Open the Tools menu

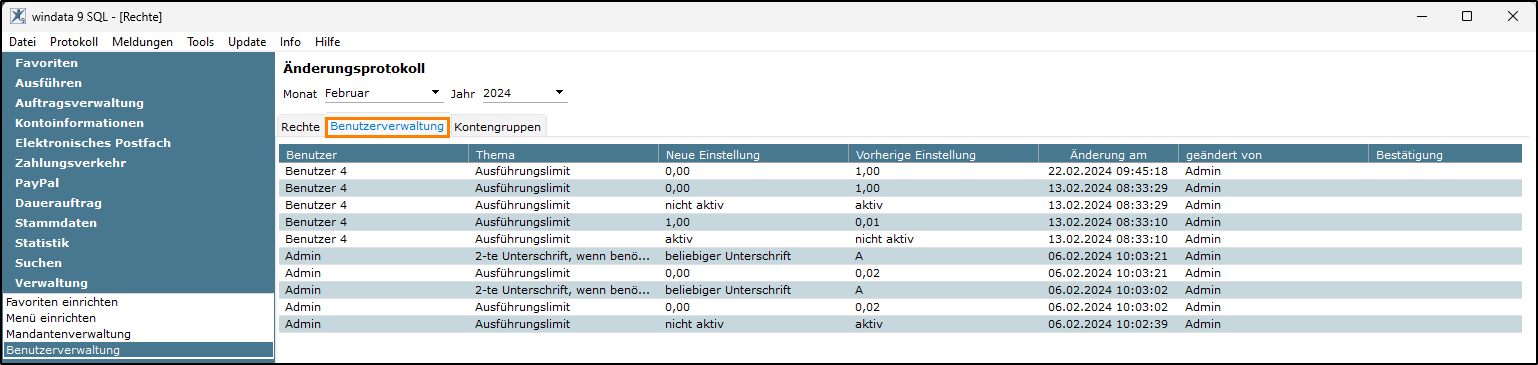(200, 42)
